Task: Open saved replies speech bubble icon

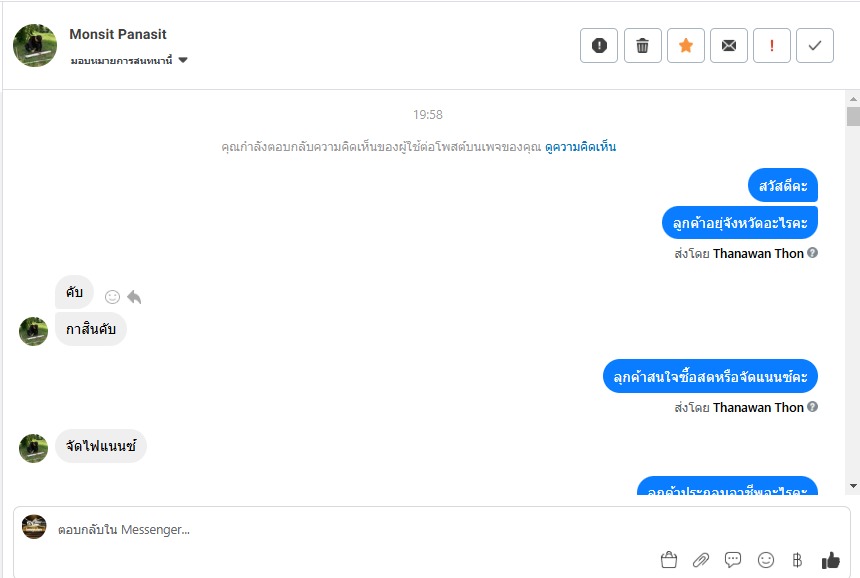Action: [x=733, y=560]
